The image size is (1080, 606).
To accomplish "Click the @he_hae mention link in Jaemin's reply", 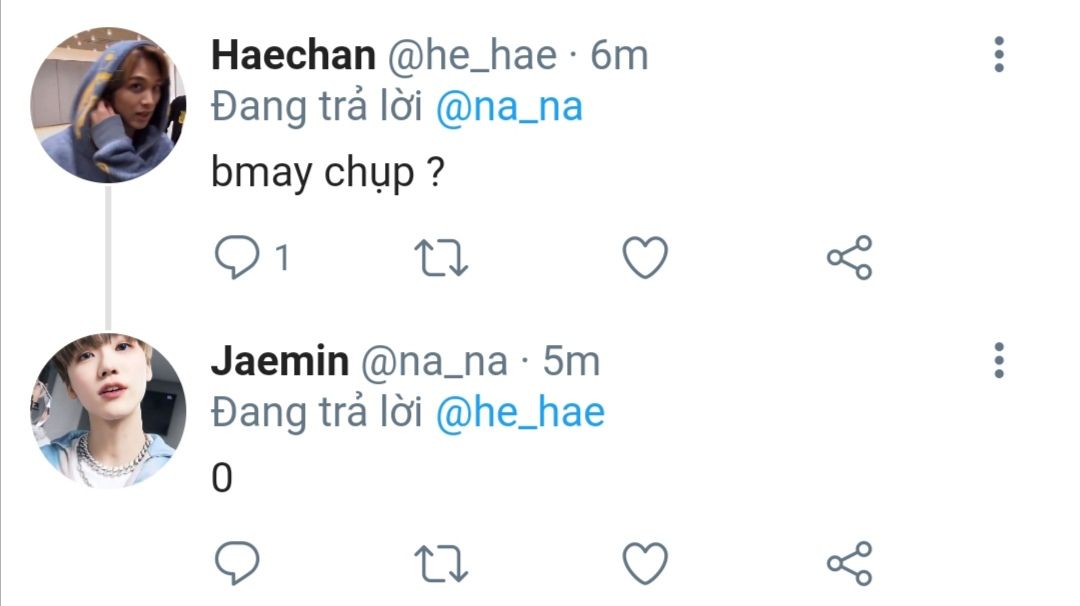I will 520,412.
